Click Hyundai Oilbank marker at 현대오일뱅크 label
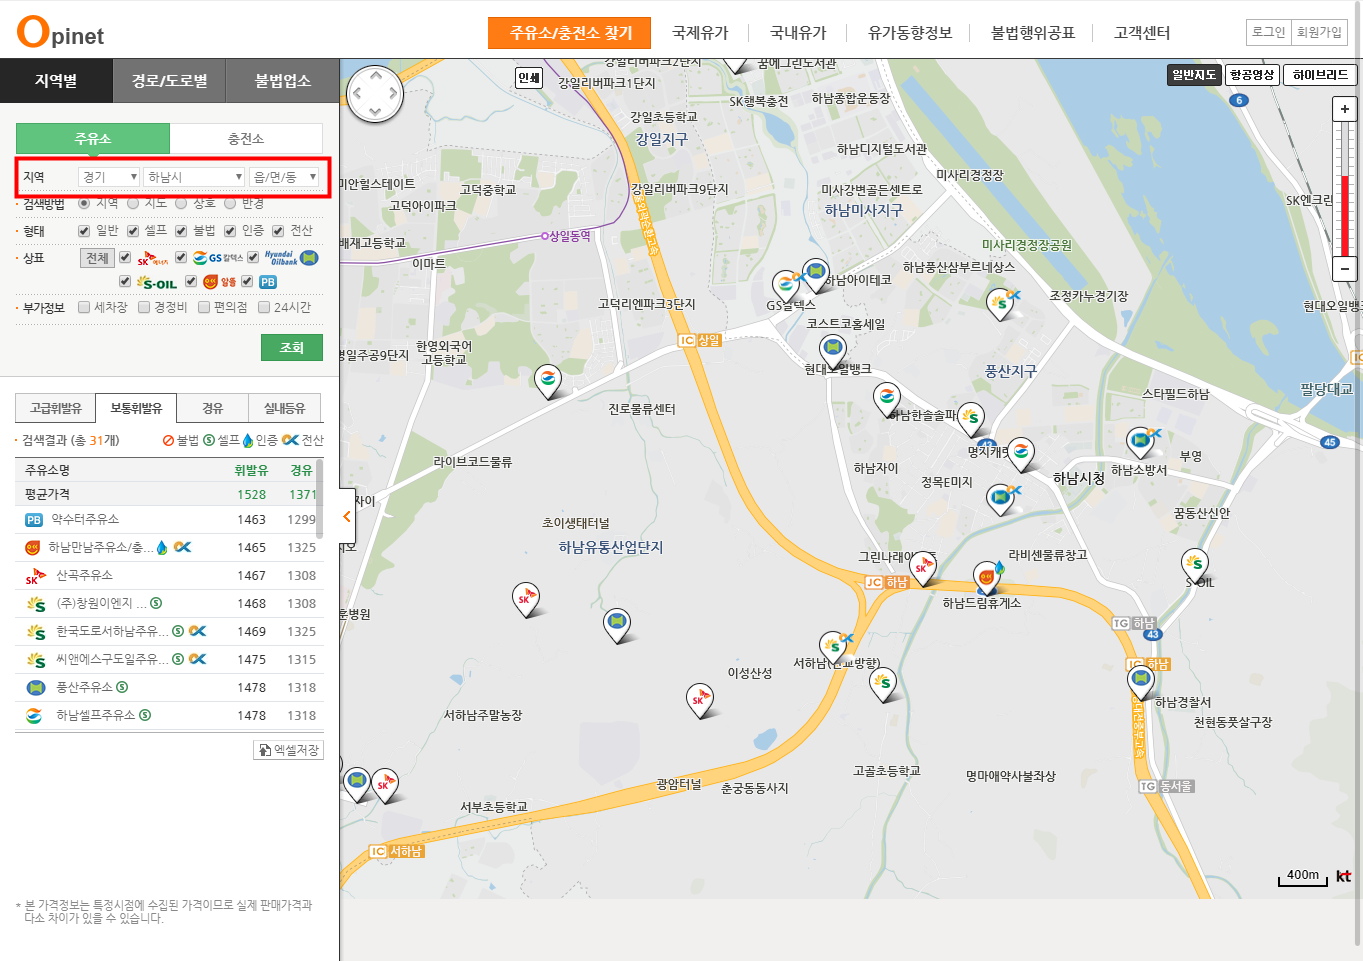The image size is (1363, 961). click(x=832, y=351)
